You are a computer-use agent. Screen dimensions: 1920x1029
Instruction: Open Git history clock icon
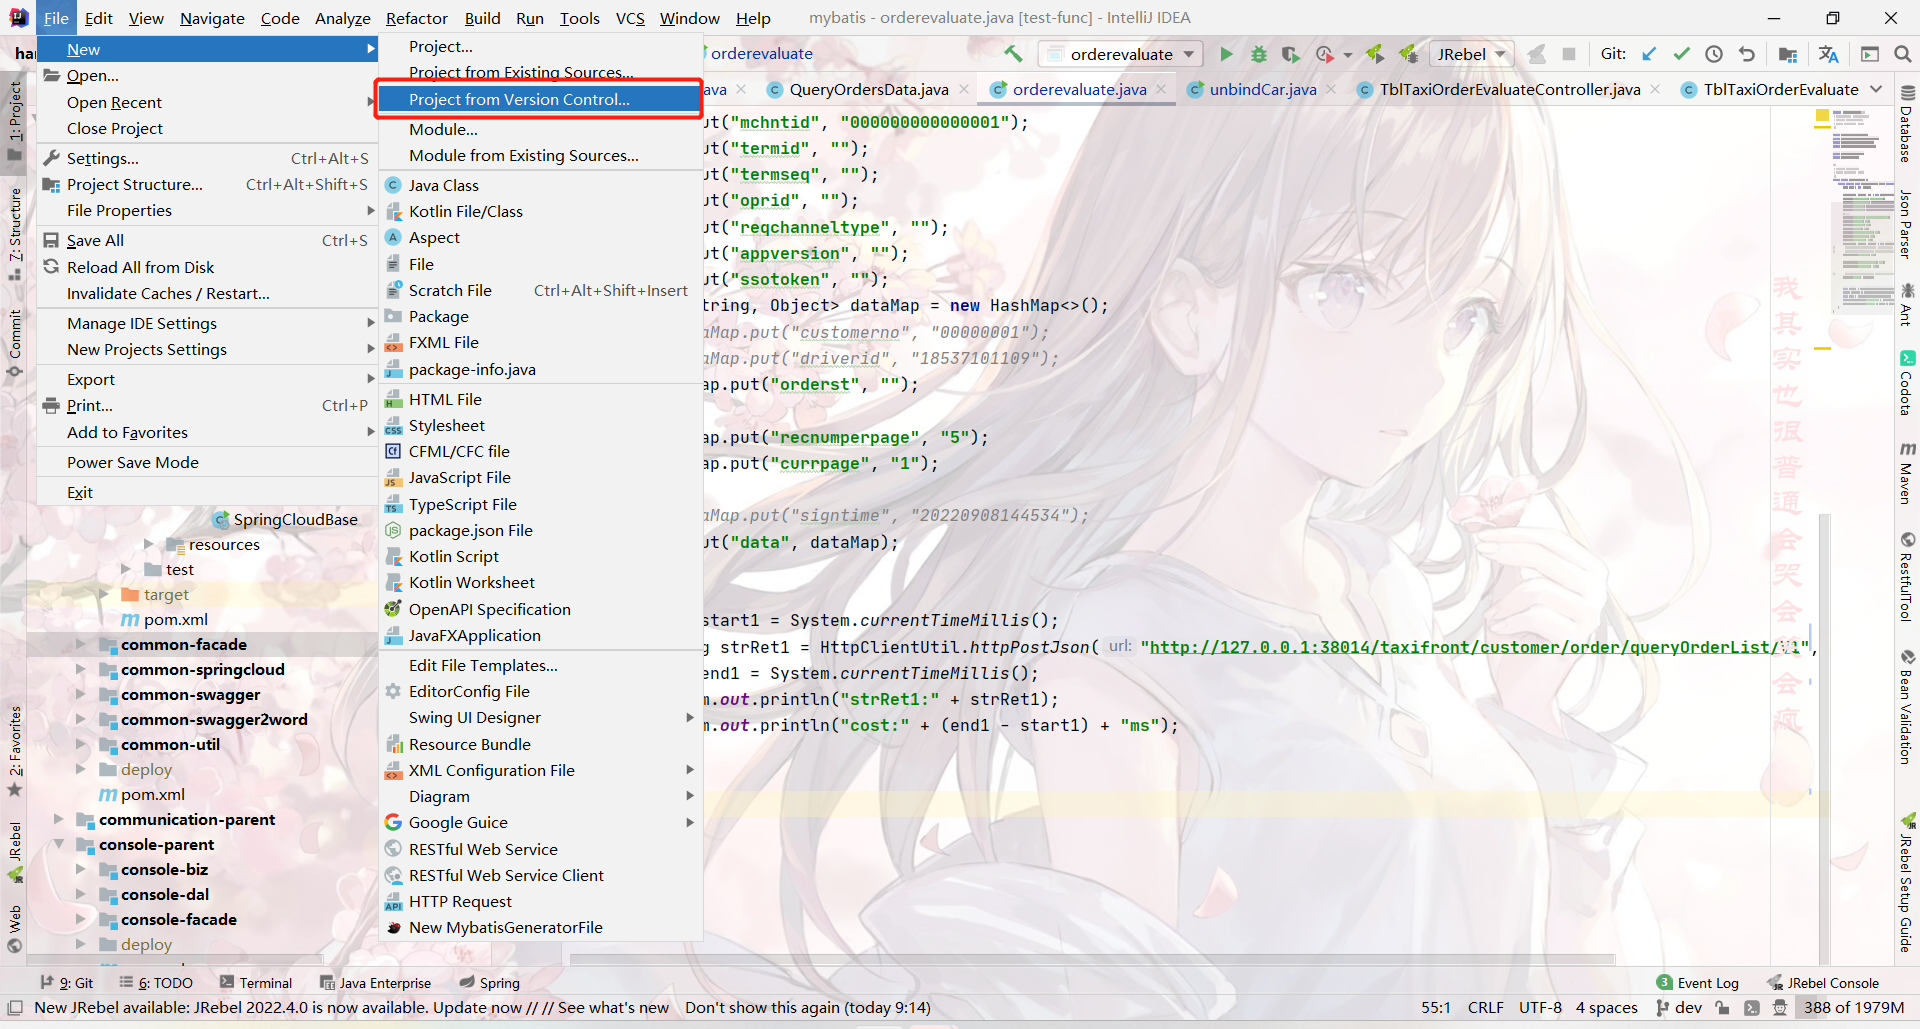coord(1714,54)
